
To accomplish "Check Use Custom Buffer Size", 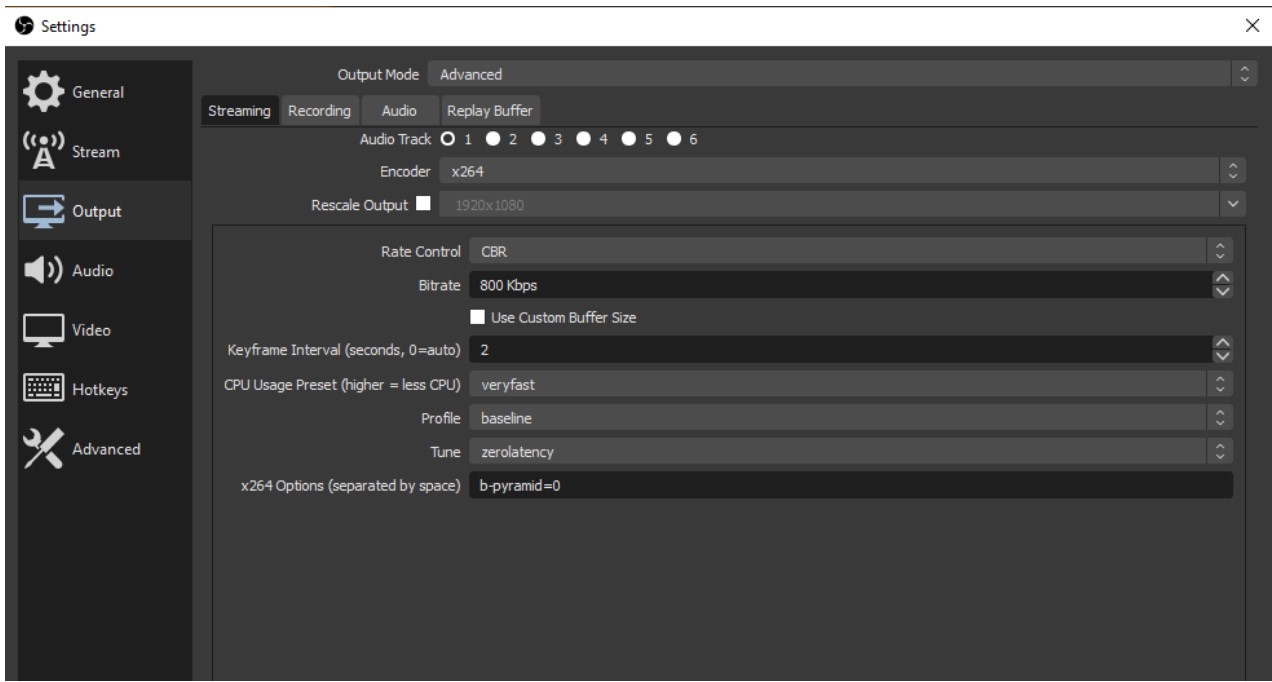I will click(476, 318).
